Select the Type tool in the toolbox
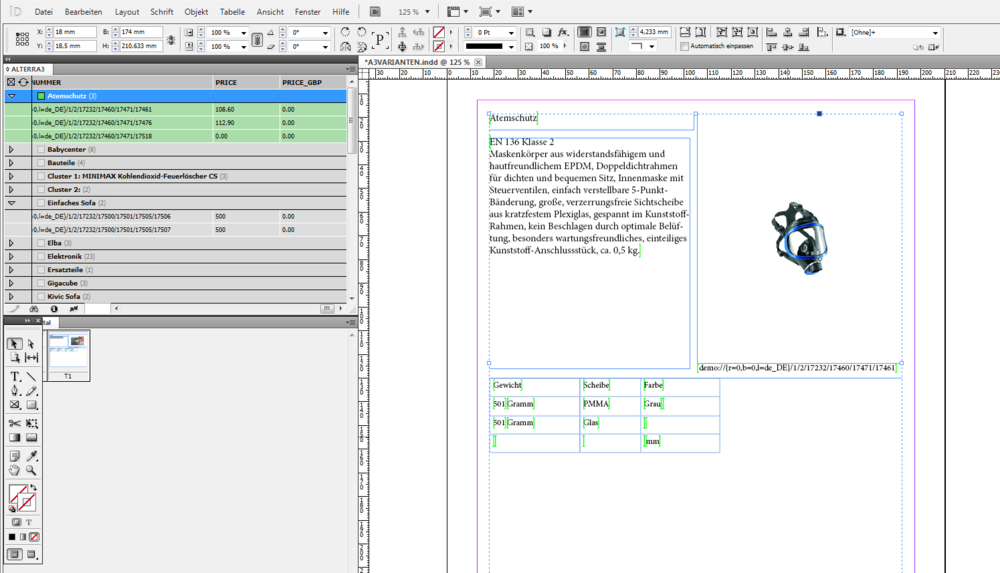 click(x=15, y=377)
